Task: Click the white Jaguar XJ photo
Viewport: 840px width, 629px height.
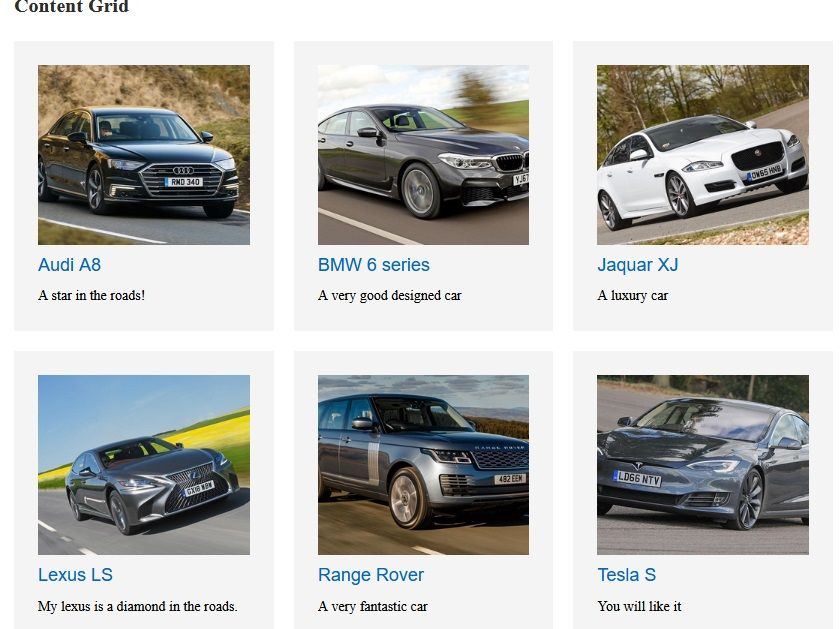Action: click(703, 155)
